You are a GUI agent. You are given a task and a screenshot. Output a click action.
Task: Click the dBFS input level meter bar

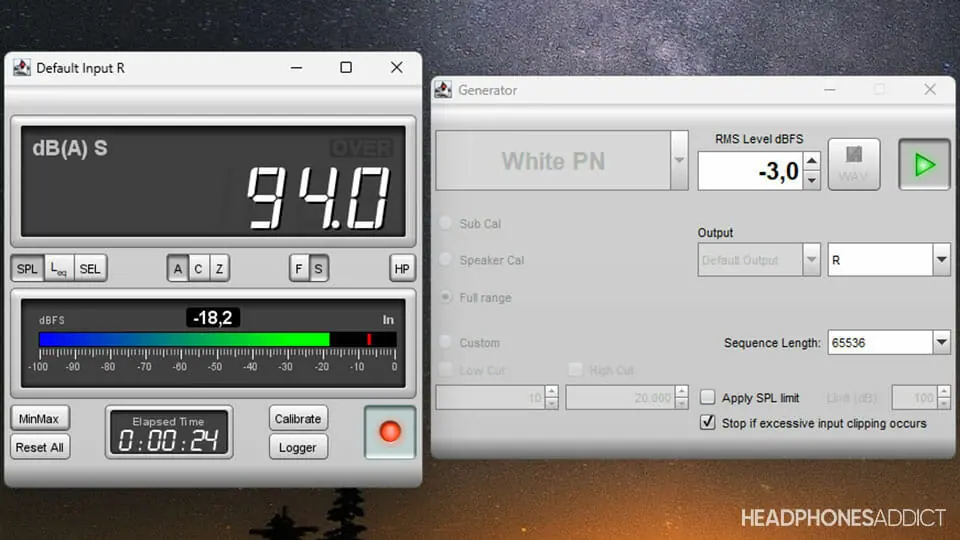click(x=217, y=339)
